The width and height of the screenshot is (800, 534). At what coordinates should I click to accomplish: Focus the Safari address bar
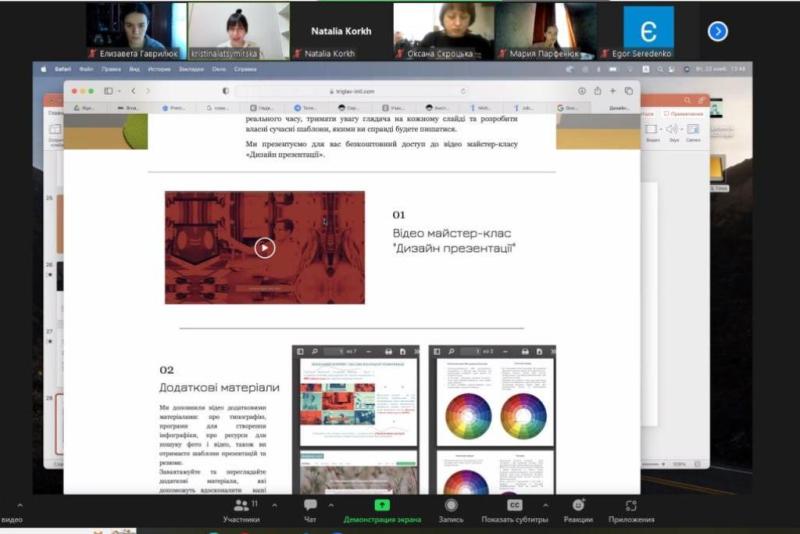(x=352, y=91)
